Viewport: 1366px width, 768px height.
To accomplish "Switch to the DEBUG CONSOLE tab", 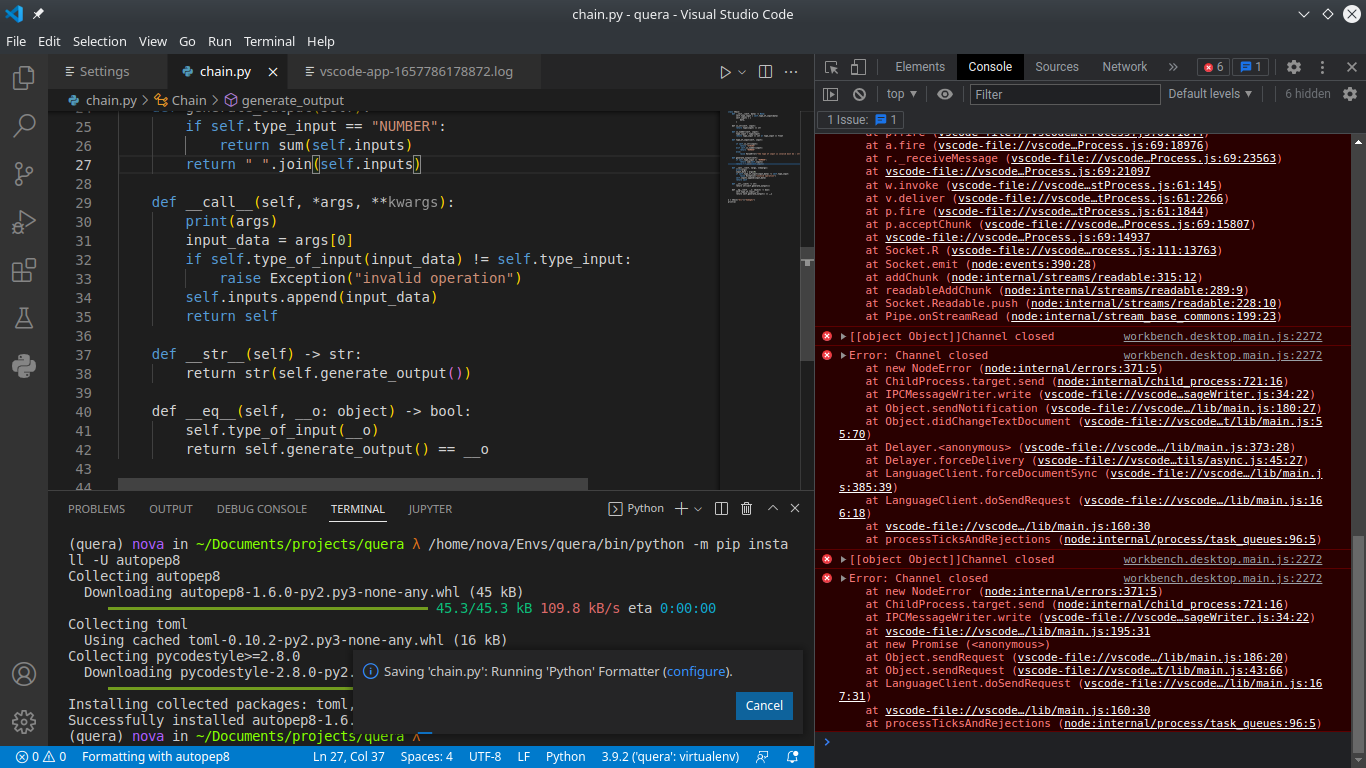I will pyautogui.click(x=261, y=509).
